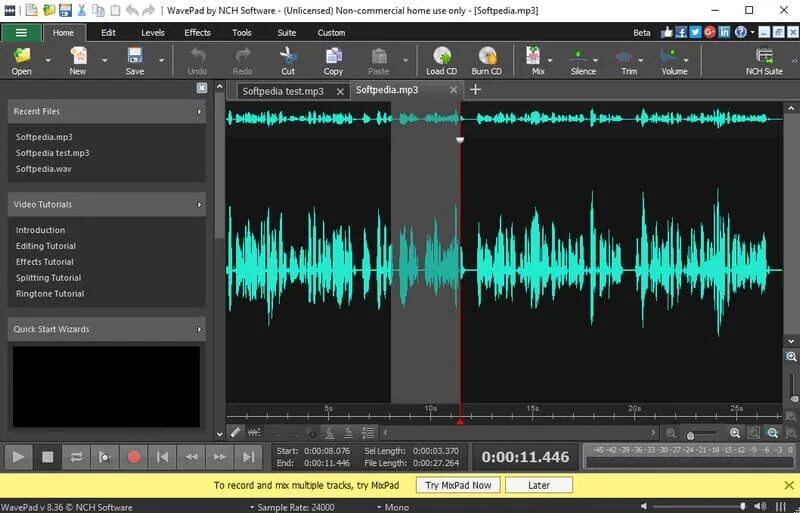
Task: Click the Silence tool icon
Action: [578, 55]
